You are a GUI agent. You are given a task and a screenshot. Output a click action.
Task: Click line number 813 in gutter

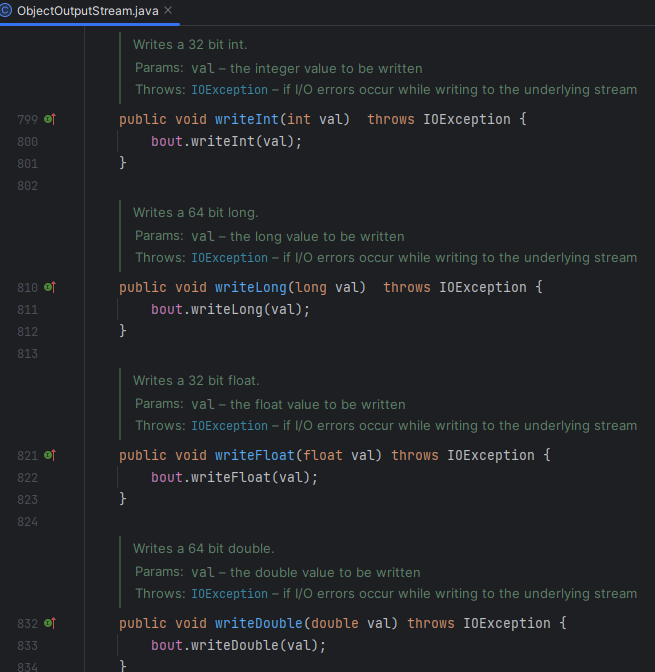click(27, 354)
